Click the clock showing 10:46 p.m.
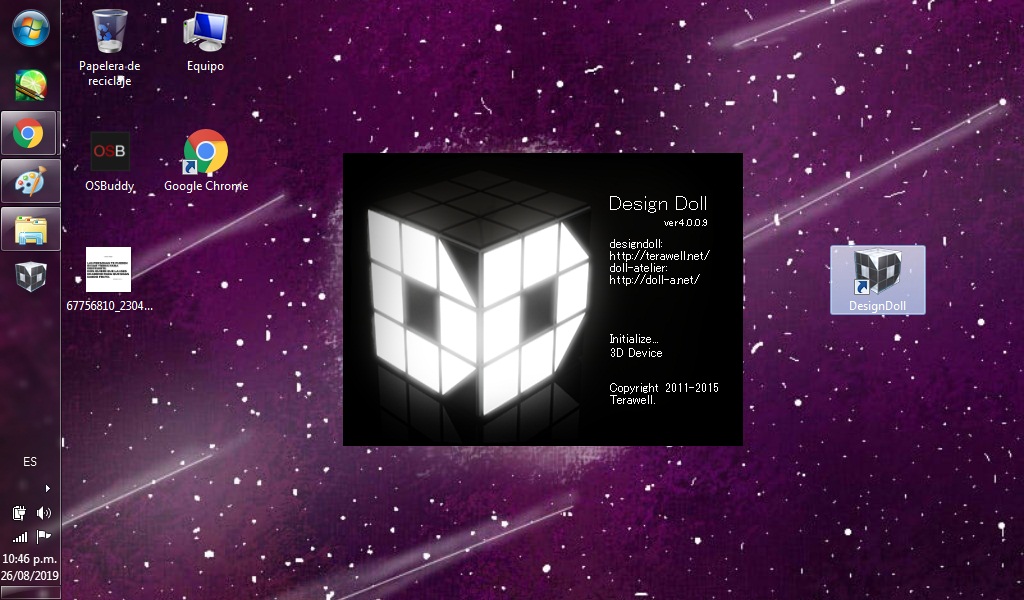Viewport: 1024px width, 600px height. coord(29,559)
